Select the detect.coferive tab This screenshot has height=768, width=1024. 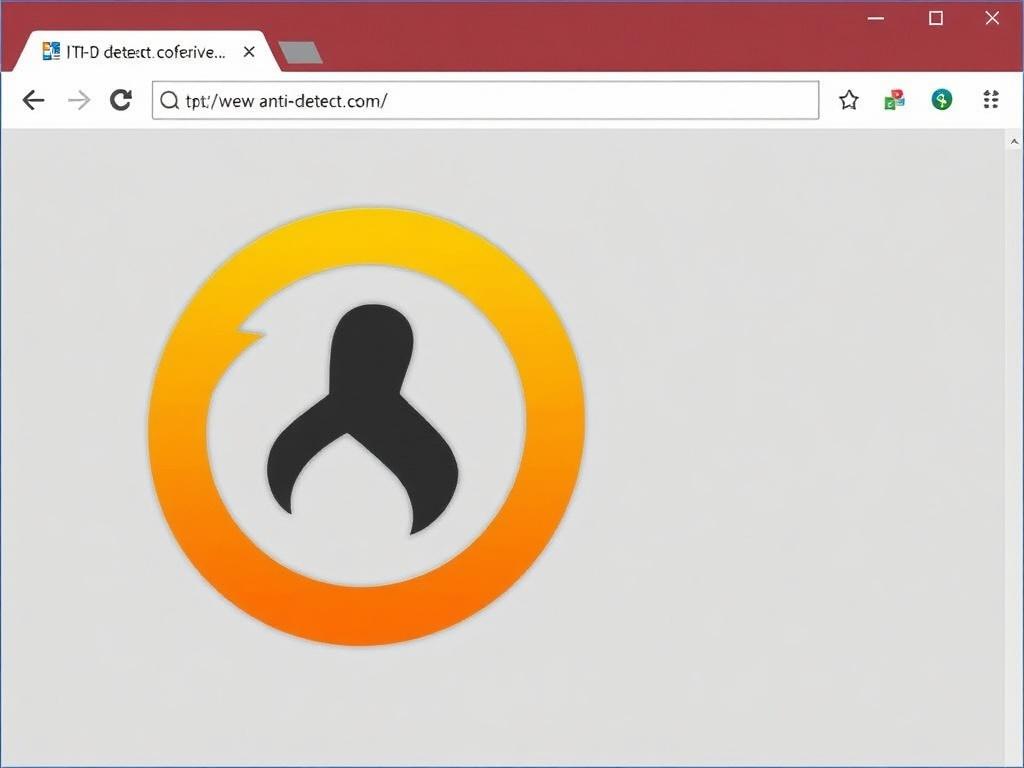coord(145,52)
